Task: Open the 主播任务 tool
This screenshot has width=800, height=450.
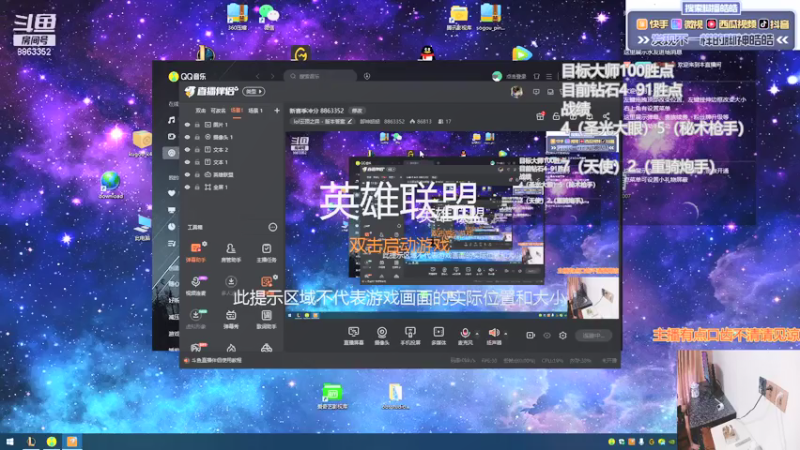Action: pyautogui.click(x=266, y=253)
